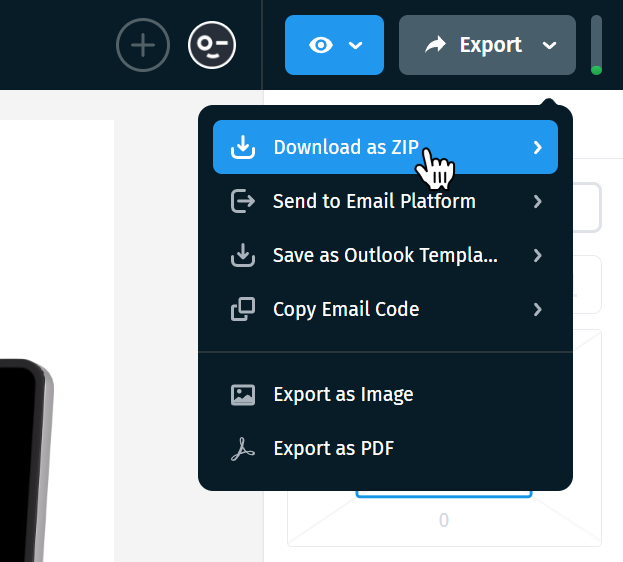Expand the Download as ZIP submenu arrow
623x562 pixels.
[x=538, y=147]
